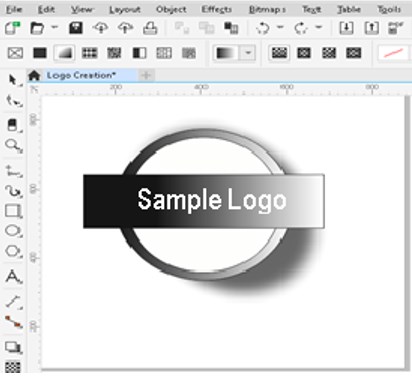Image resolution: width=412 pixels, height=377 pixels.
Task: Select the Two-color pattern fill option
Action: 139,53
